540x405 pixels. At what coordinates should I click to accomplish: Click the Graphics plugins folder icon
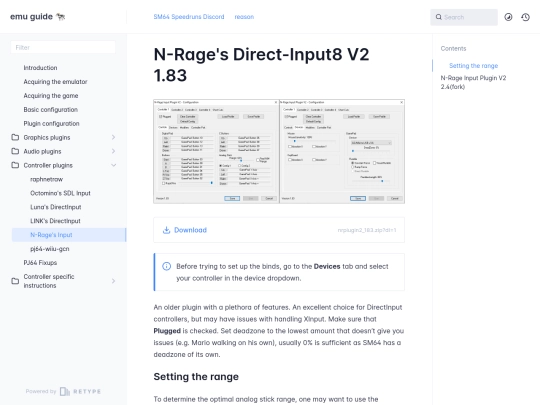[x=15, y=137]
